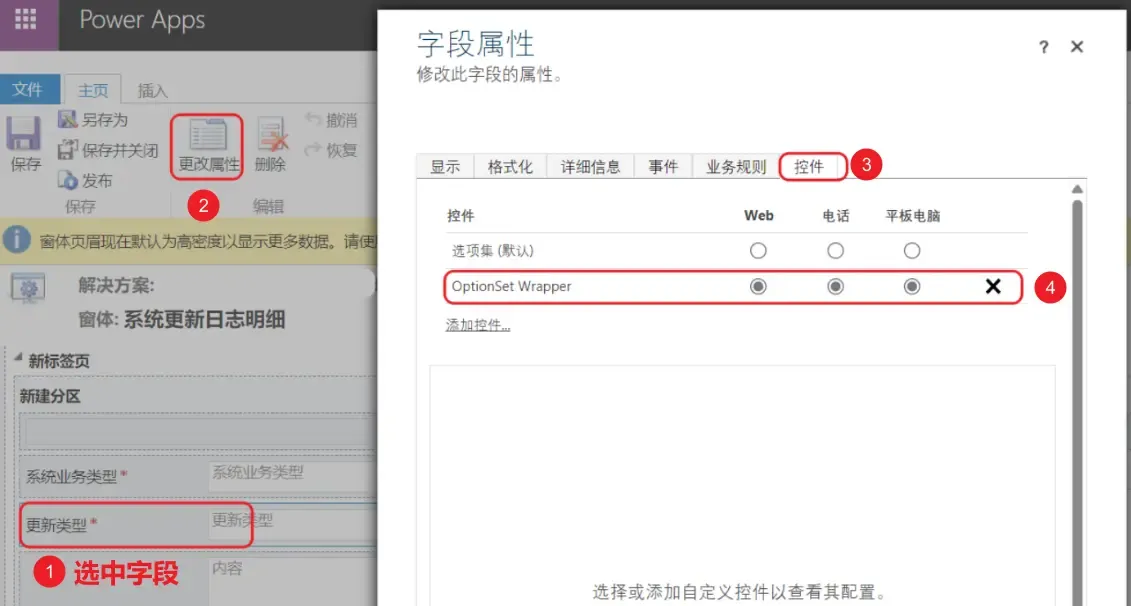Select the Web radio for OptionSet Wrapper

[758, 286]
